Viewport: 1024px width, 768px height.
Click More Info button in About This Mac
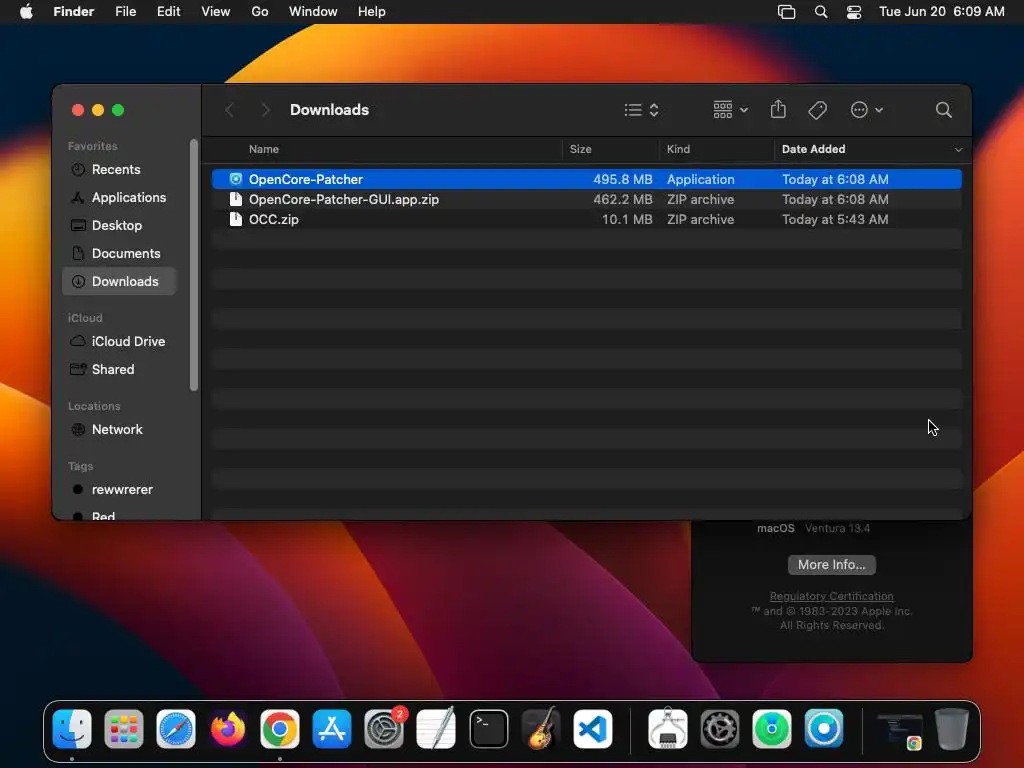tap(831, 564)
